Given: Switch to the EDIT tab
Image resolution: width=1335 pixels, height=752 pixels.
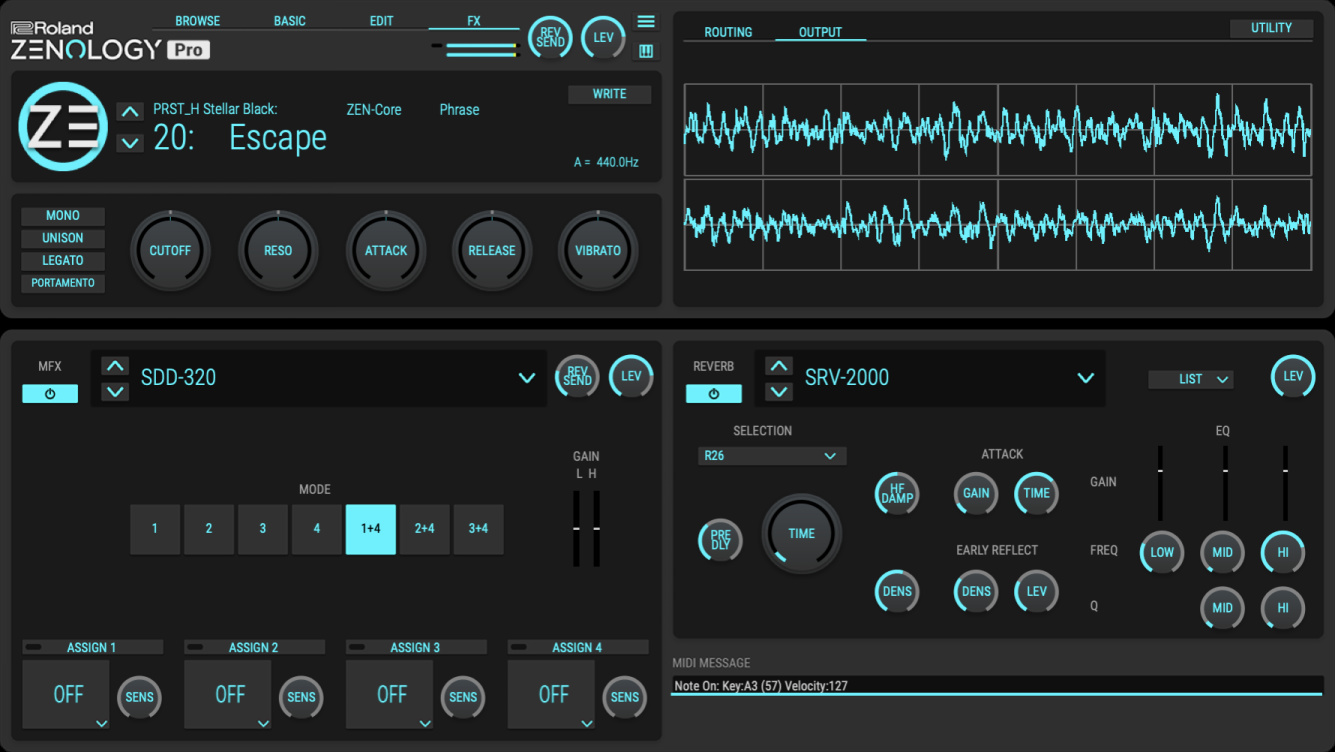Looking at the screenshot, I should tap(382, 21).
